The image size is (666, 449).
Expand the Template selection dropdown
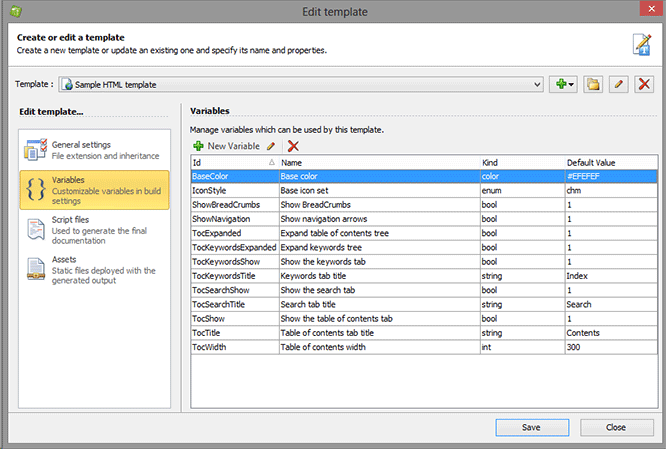[x=538, y=84]
